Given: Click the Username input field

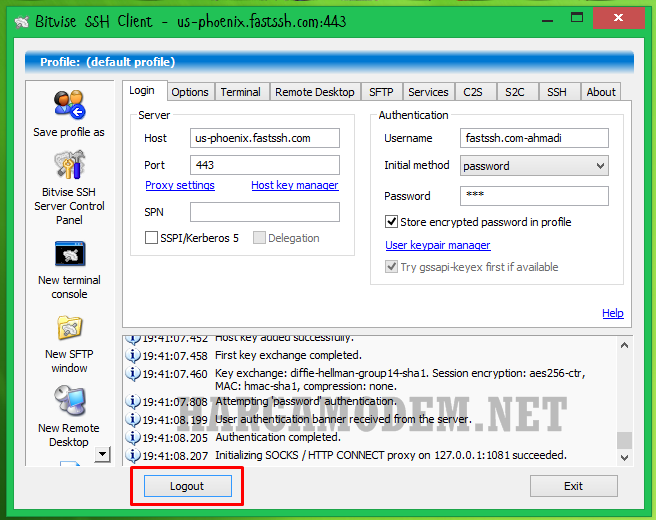Looking at the screenshot, I should pos(534,138).
